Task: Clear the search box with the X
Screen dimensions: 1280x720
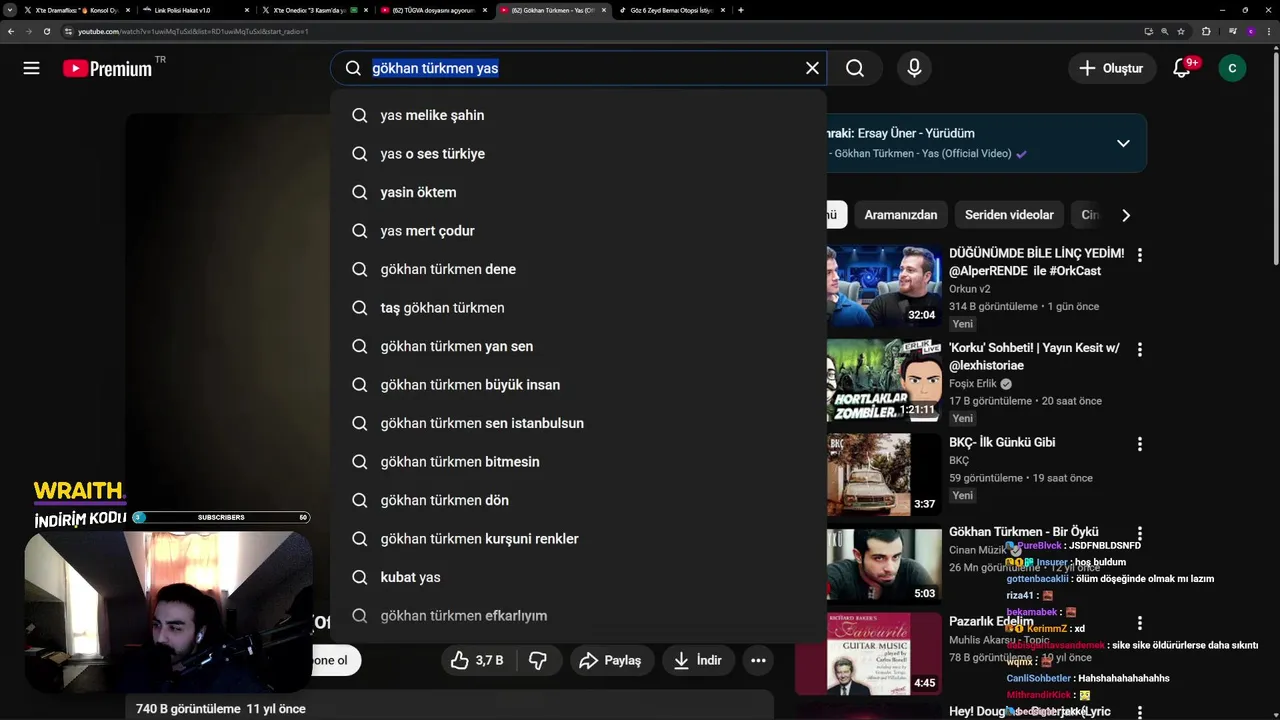Action: 812,68
